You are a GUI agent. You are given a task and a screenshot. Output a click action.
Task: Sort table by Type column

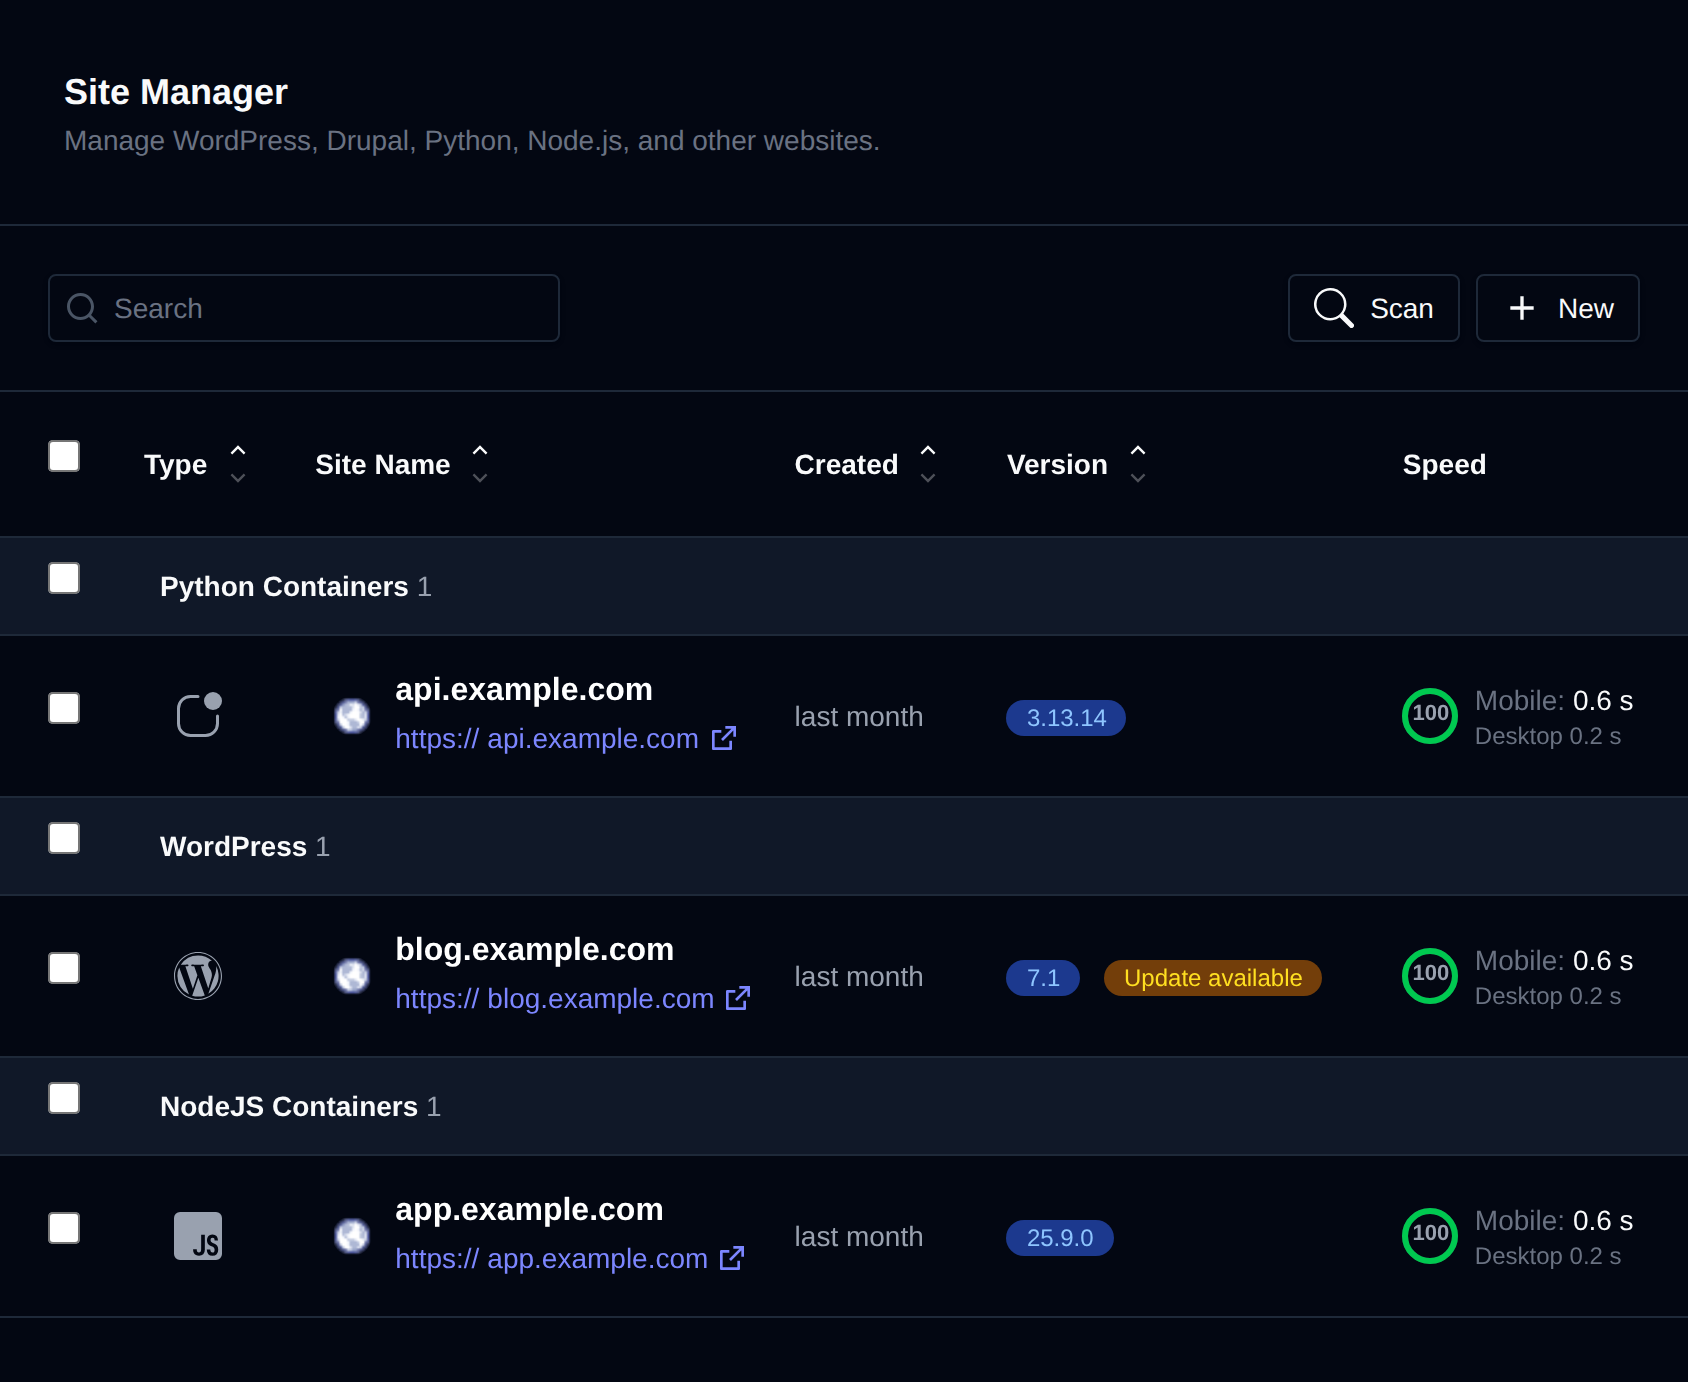(195, 464)
